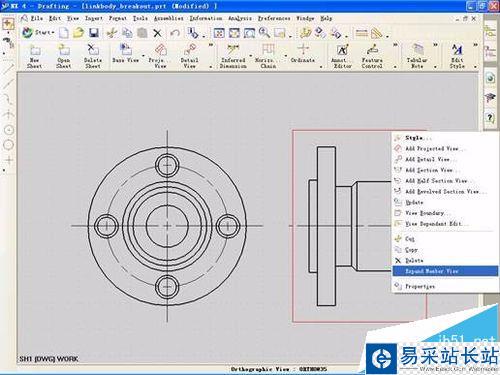The width and height of the screenshot is (500, 375).
Task: Expand the arrow next to Horiz Chain
Action: click(x=286, y=55)
